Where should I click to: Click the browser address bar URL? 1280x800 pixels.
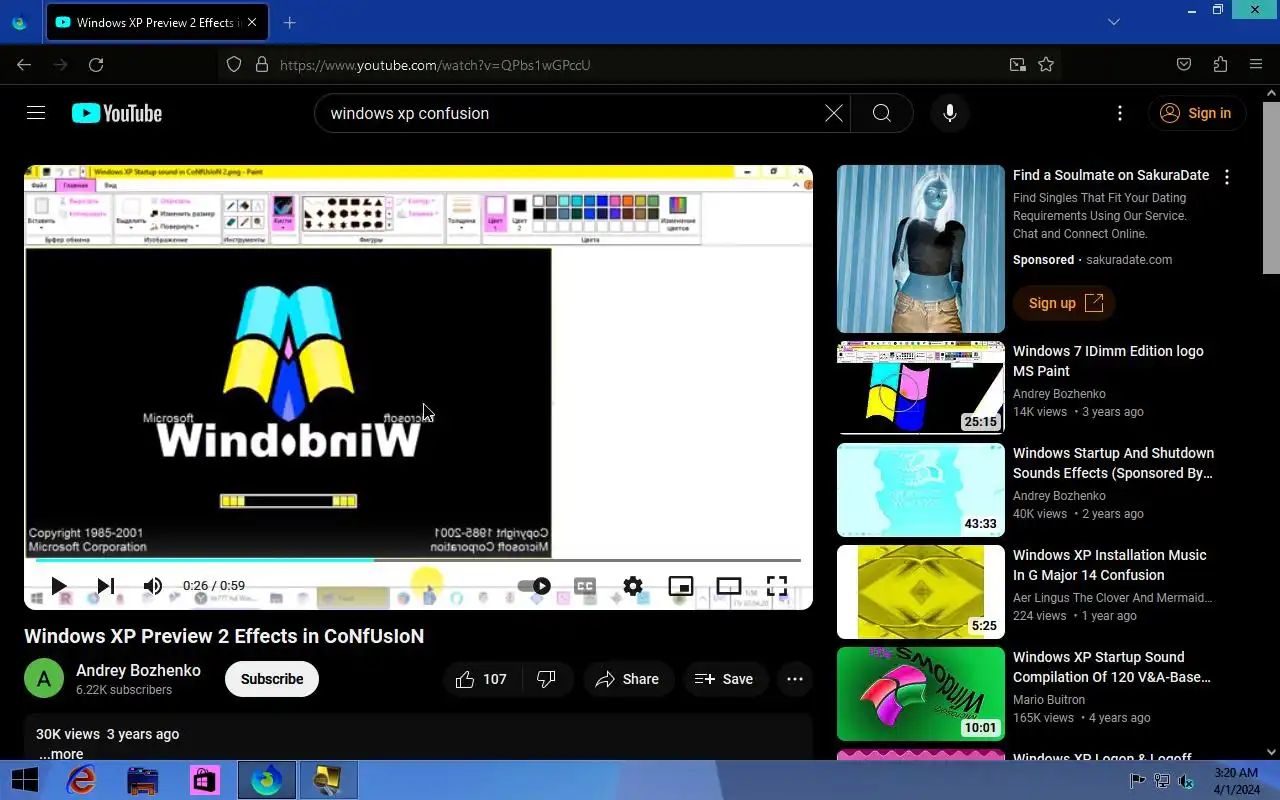[x=435, y=65]
